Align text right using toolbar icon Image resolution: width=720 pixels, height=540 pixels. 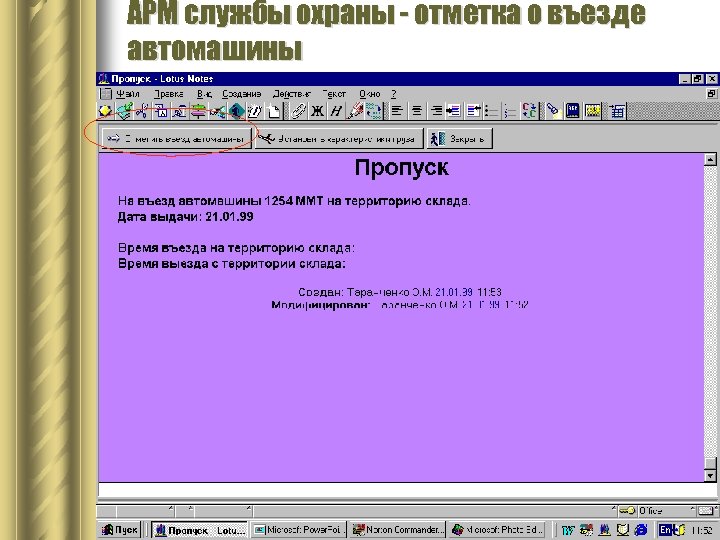point(436,111)
